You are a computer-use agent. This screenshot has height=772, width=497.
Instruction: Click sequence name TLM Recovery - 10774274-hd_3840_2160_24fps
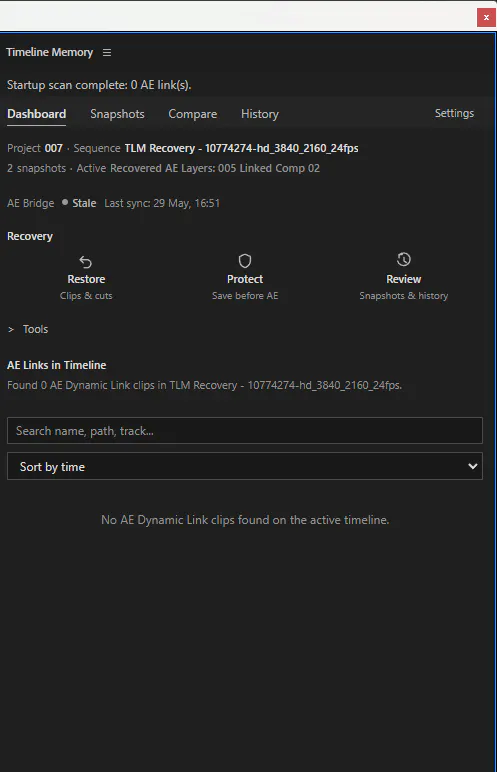tap(241, 148)
